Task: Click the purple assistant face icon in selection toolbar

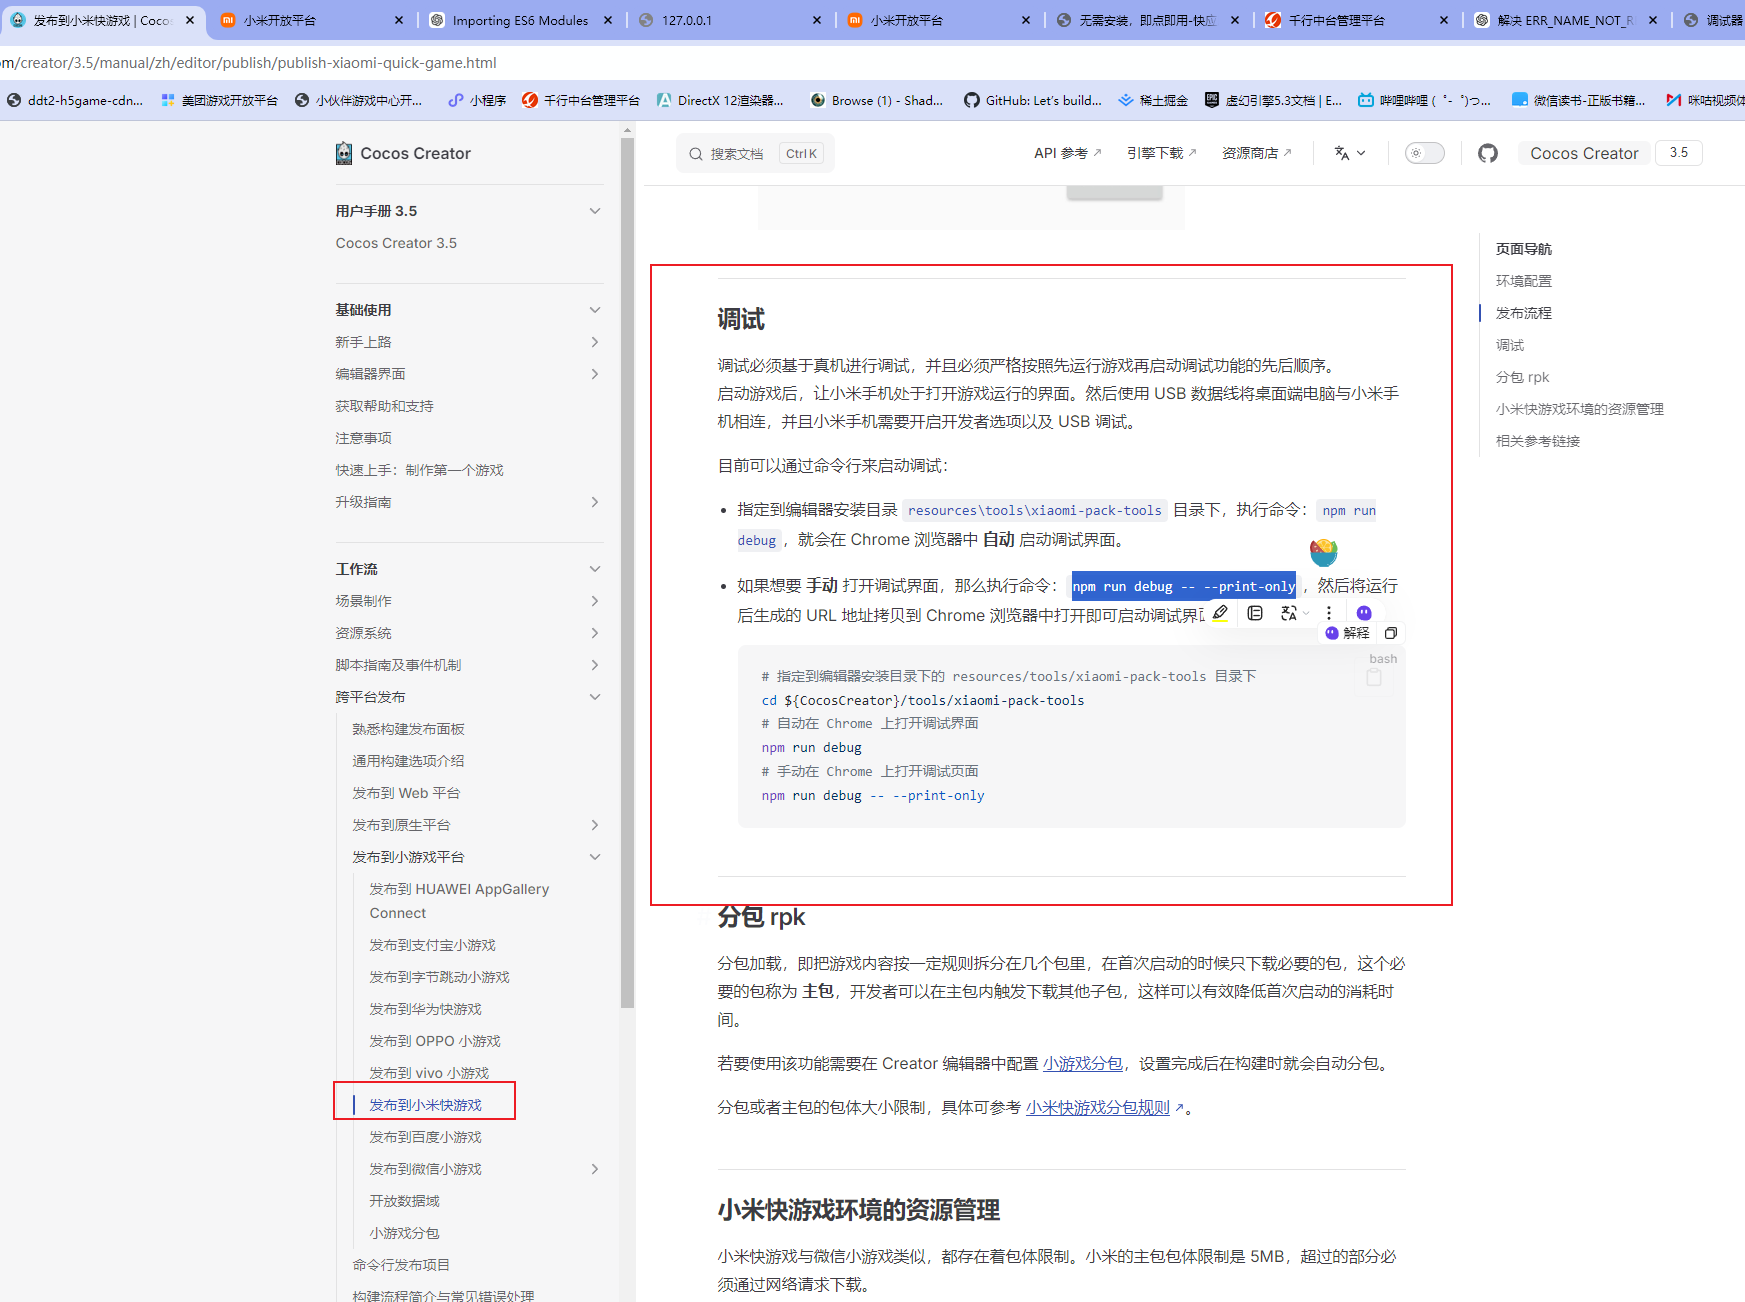Action: 1364,613
